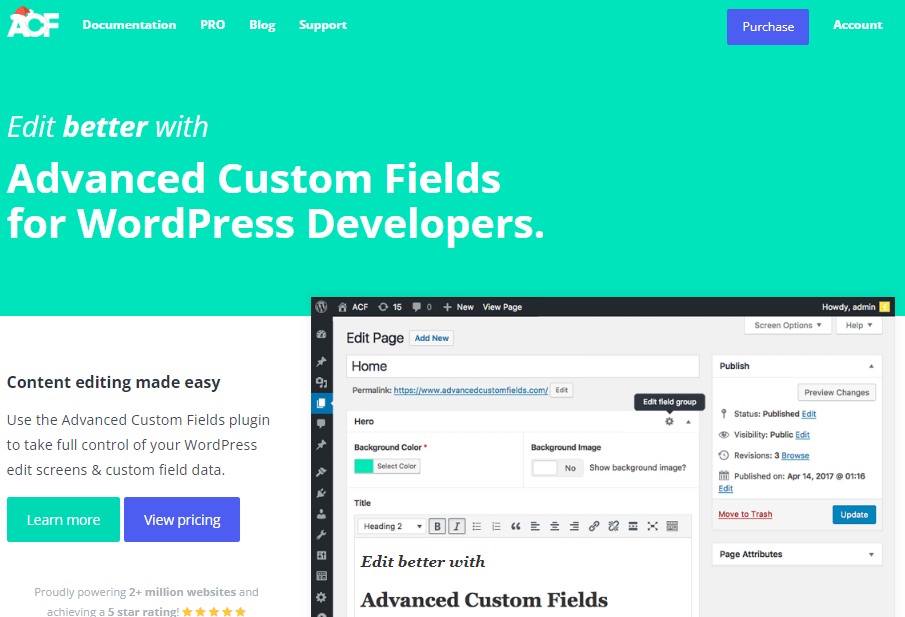Click the home icon beside ACF in admin bar
Image resolution: width=905 pixels, height=617 pixels.
pyautogui.click(x=342, y=307)
